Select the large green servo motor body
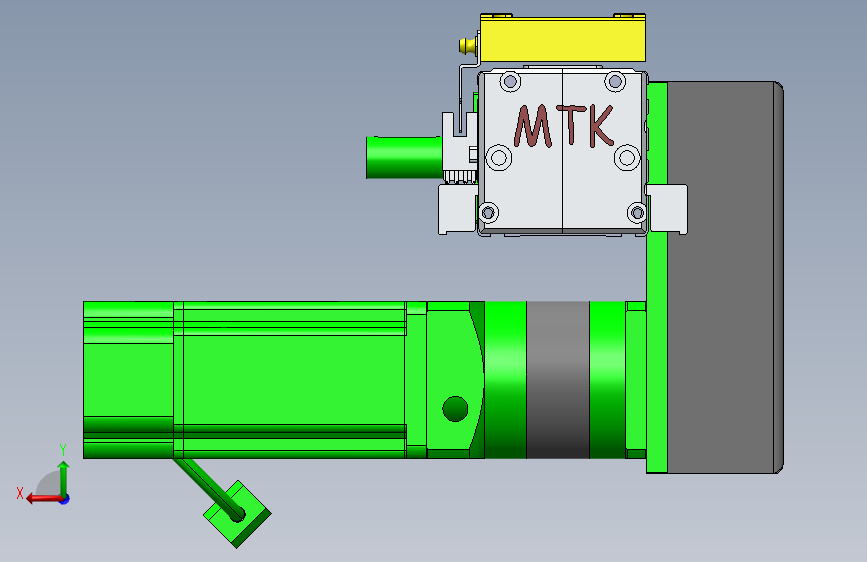The image size is (867, 562). coord(294,380)
